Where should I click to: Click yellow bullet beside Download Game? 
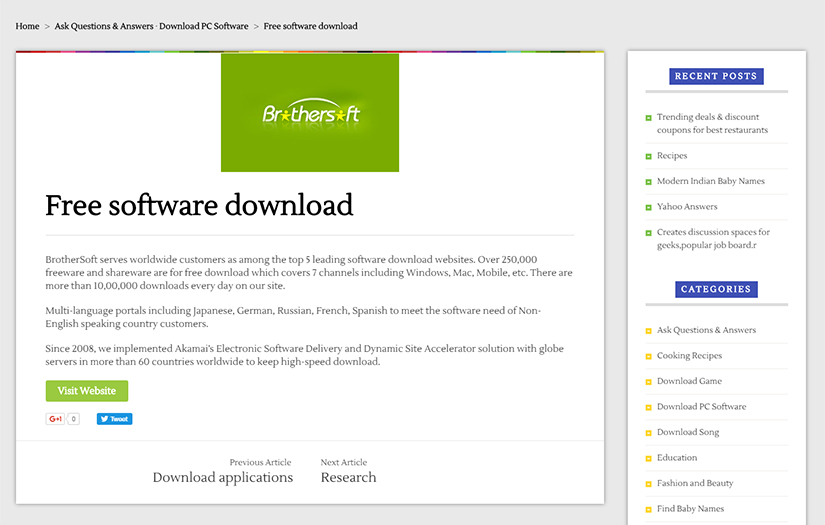coord(648,382)
